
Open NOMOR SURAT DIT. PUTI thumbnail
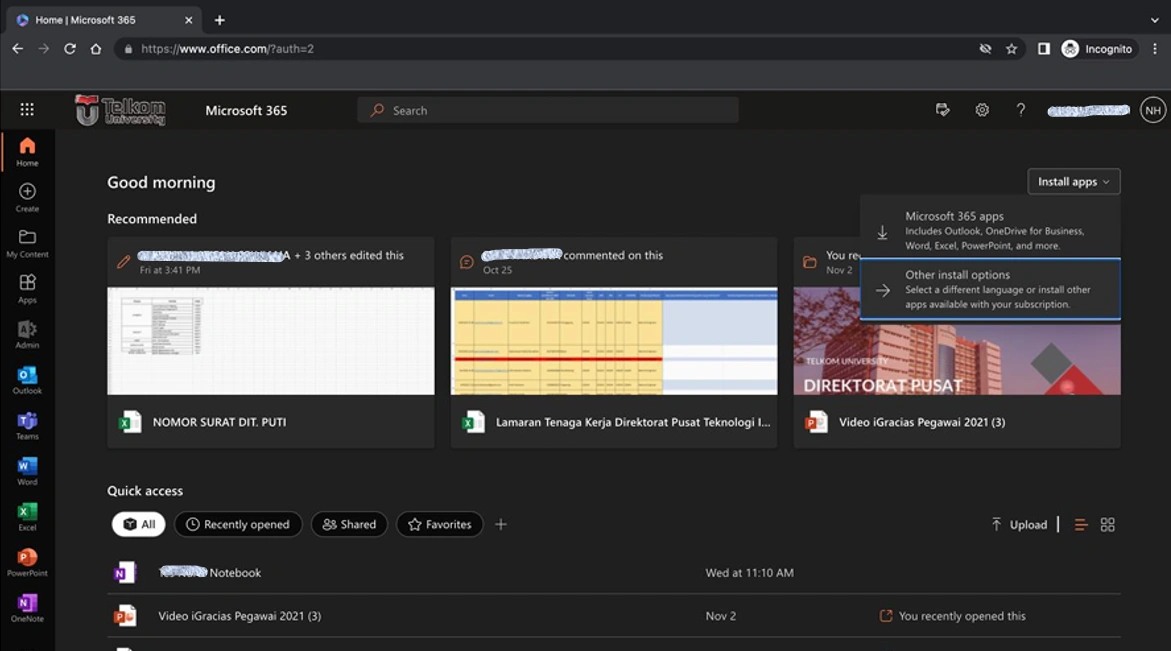click(x=270, y=340)
